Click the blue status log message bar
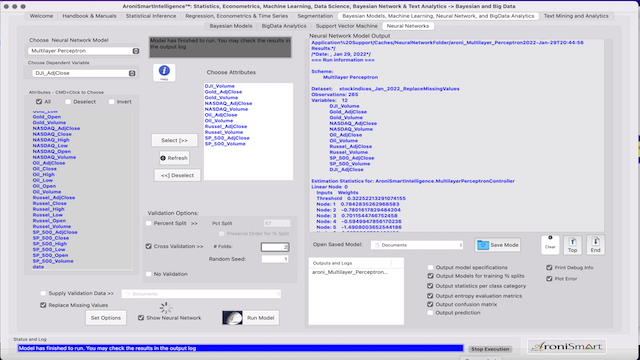 point(240,348)
